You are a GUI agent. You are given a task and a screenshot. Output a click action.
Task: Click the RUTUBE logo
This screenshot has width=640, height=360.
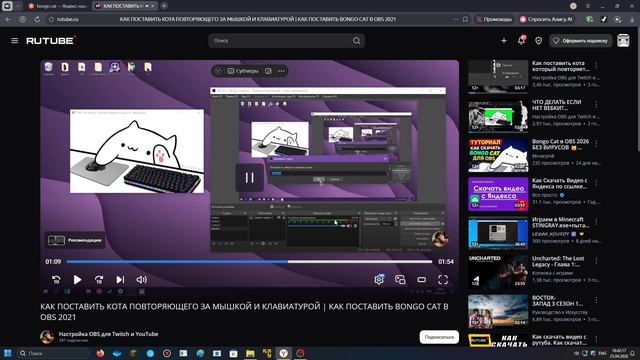51,40
